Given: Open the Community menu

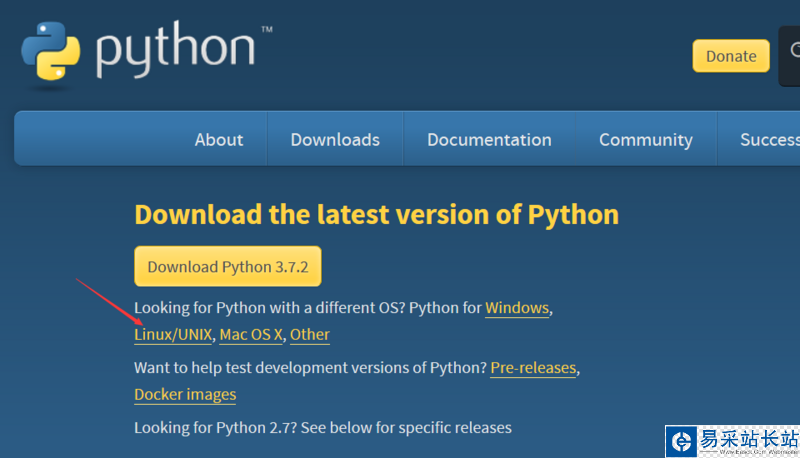Looking at the screenshot, I should coord(645,140).
